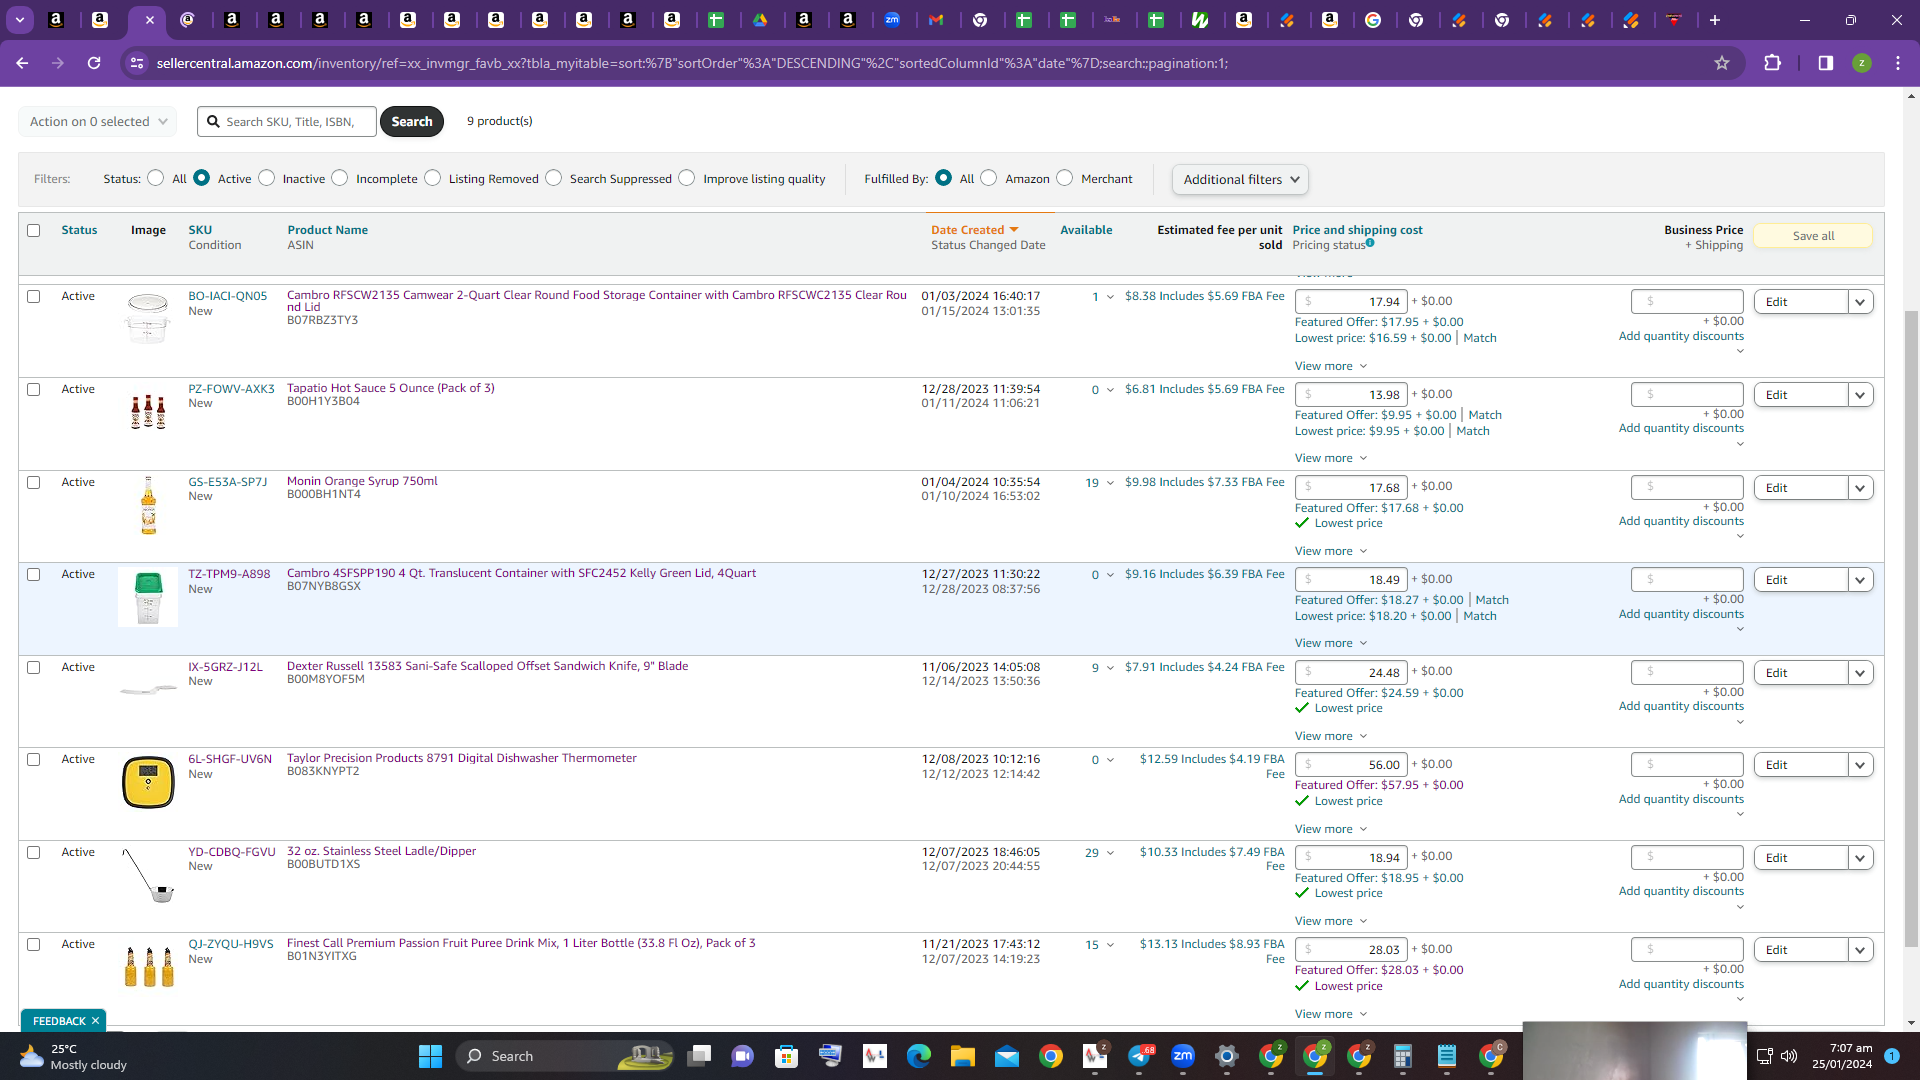Screen dimensions: 1920x1080
Task: Switch to the Google tab
Action: (1373, 20)
